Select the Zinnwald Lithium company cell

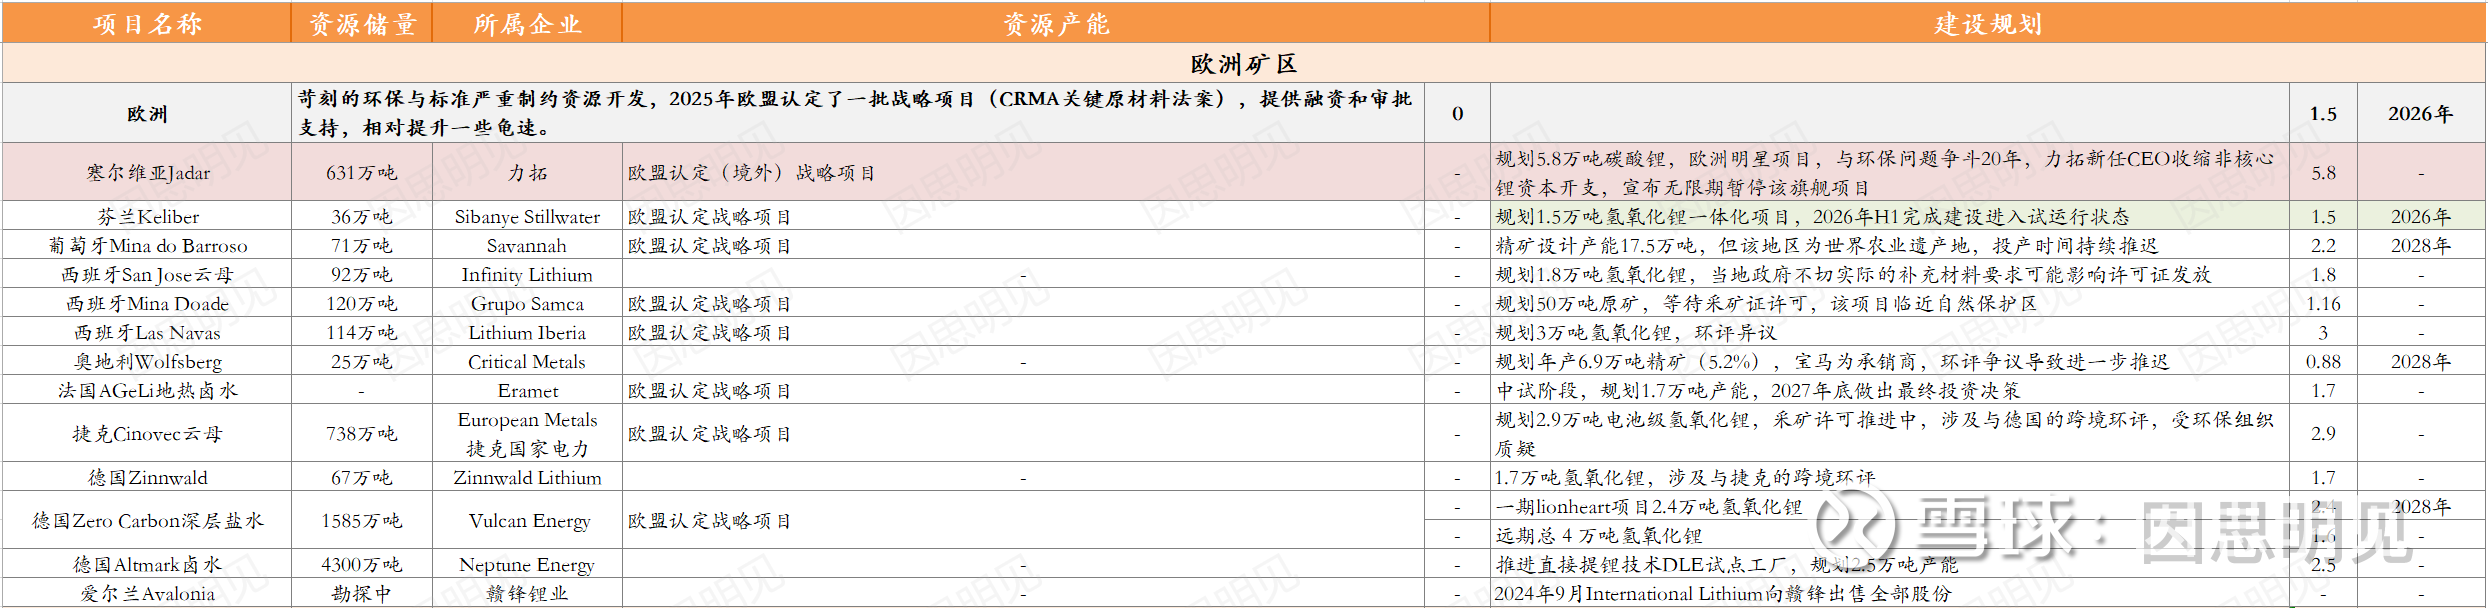527,477
